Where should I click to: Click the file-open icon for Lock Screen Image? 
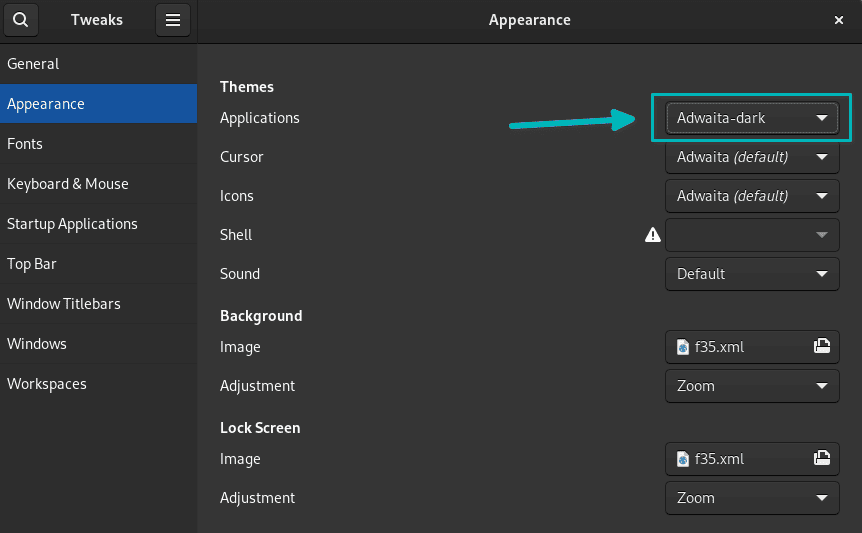822,458
